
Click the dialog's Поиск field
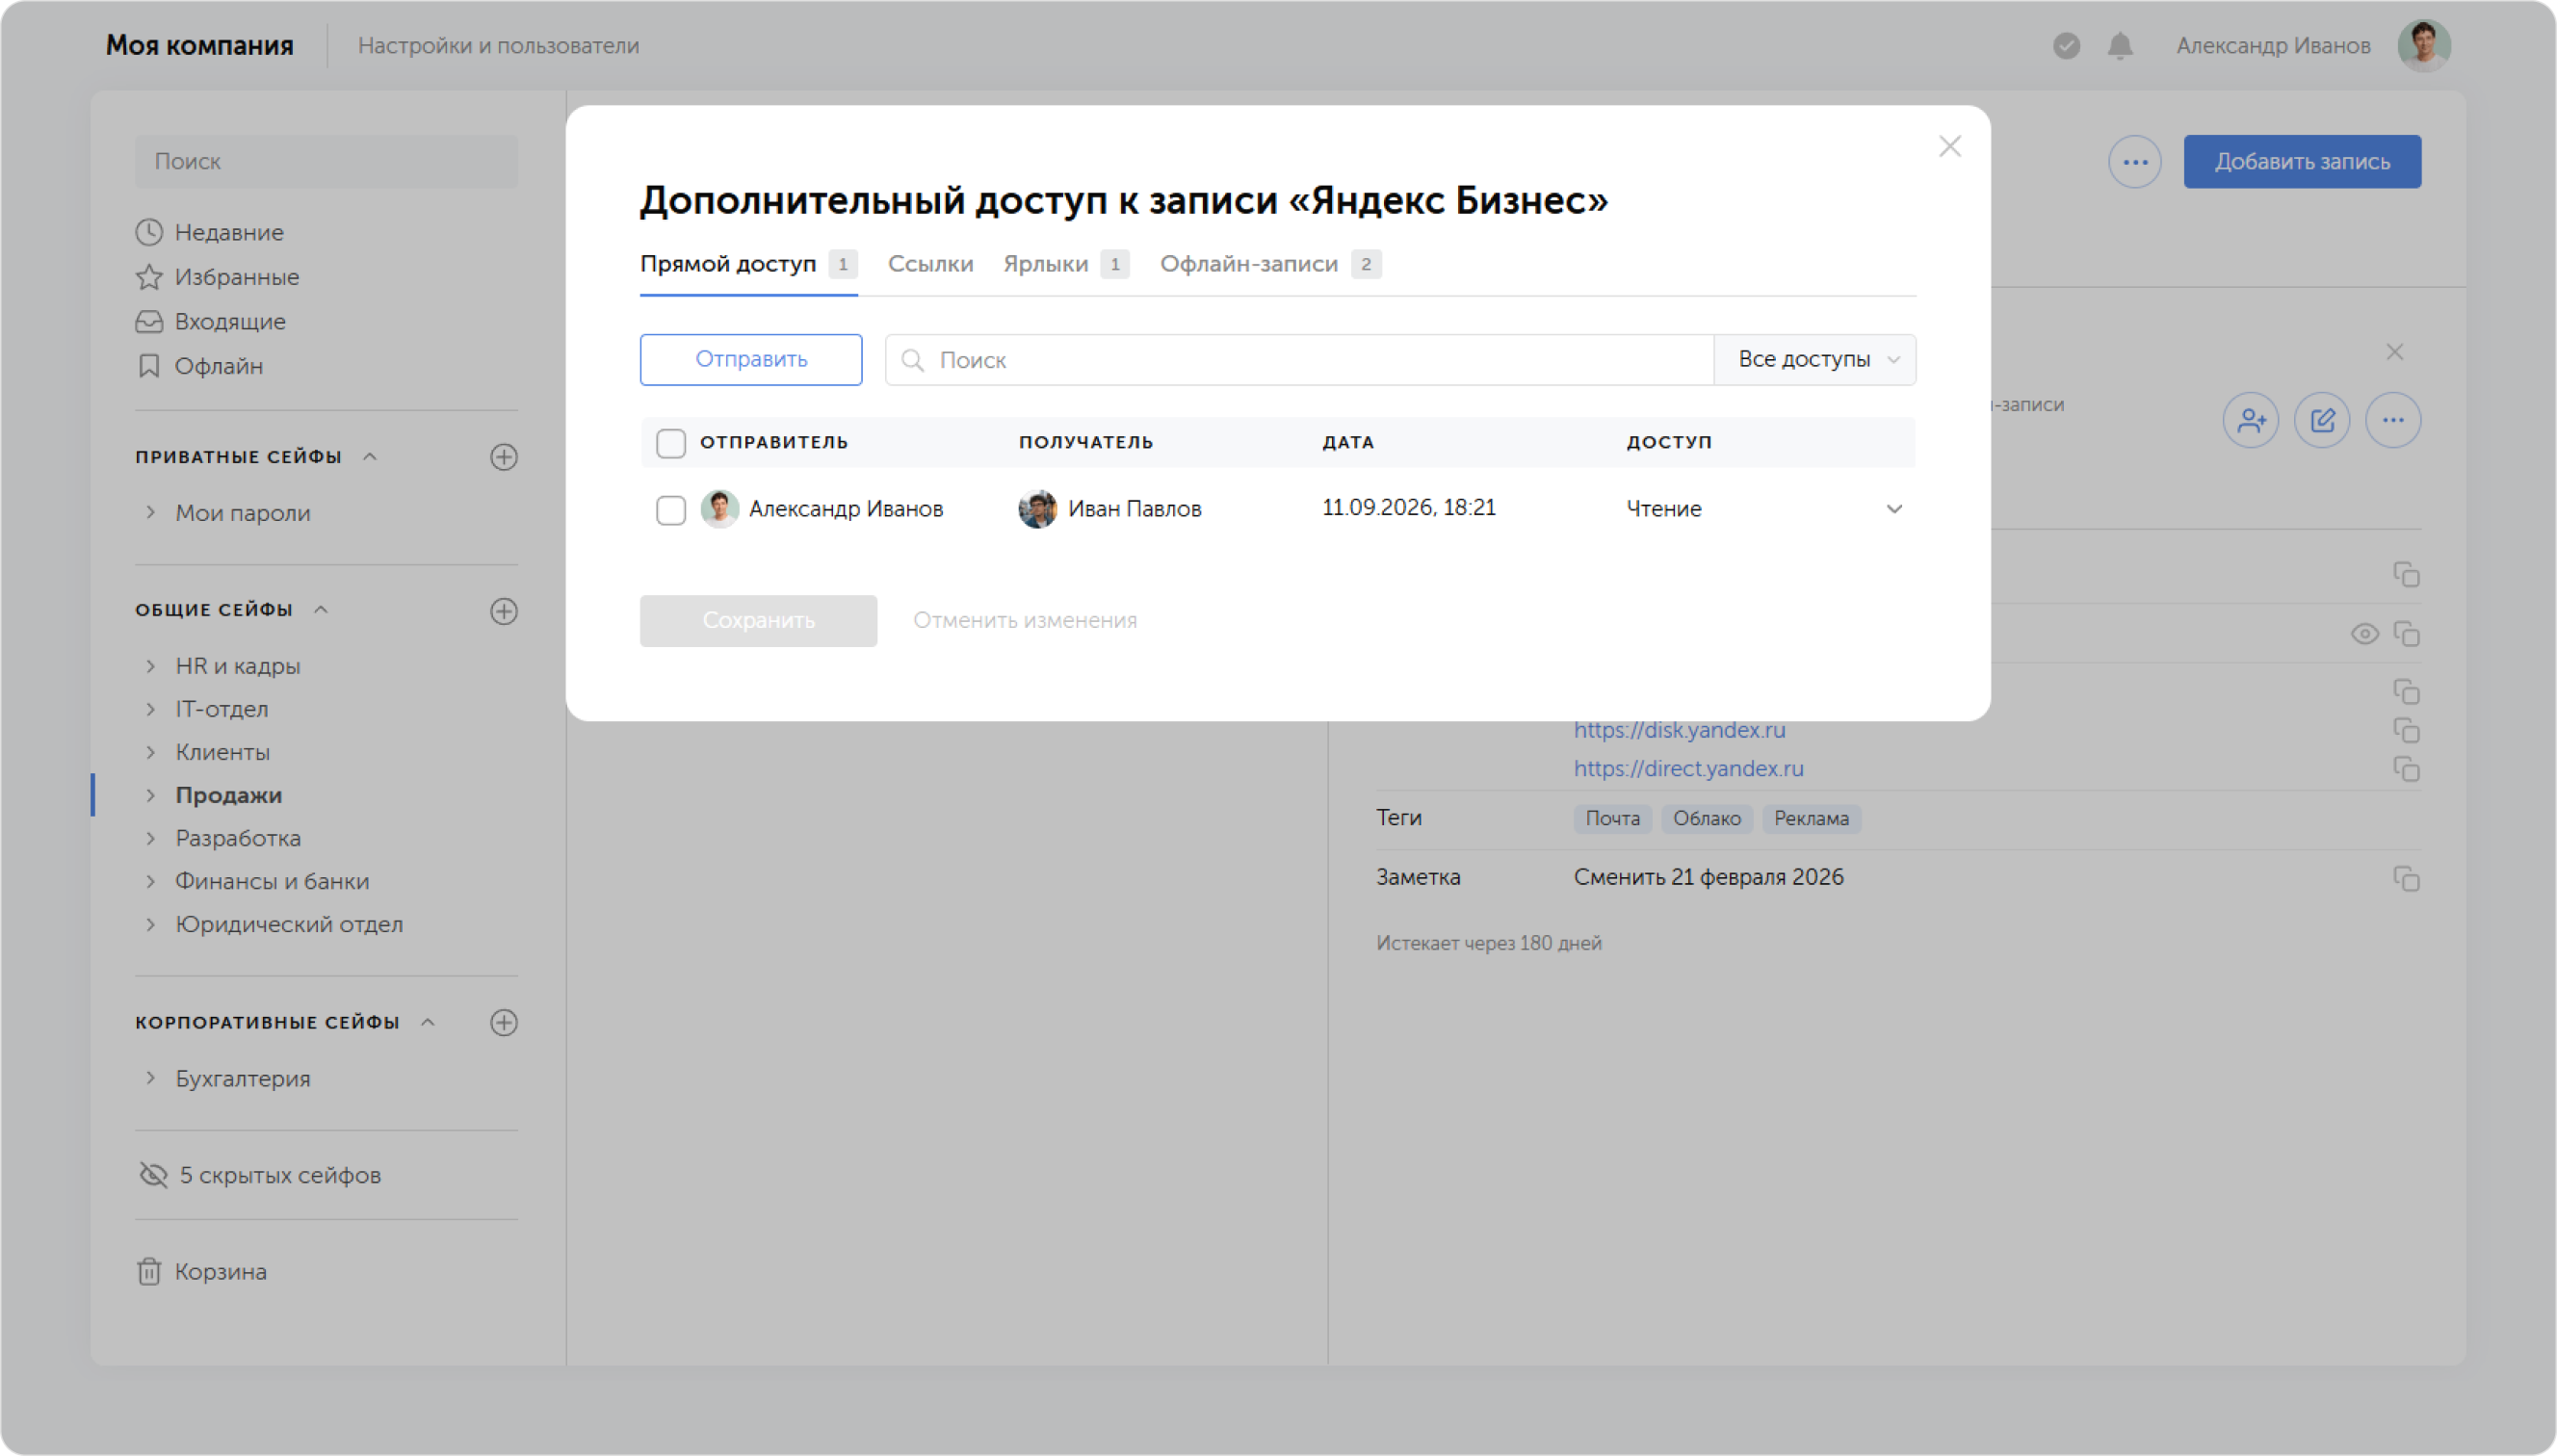(x=1299, y=360)
